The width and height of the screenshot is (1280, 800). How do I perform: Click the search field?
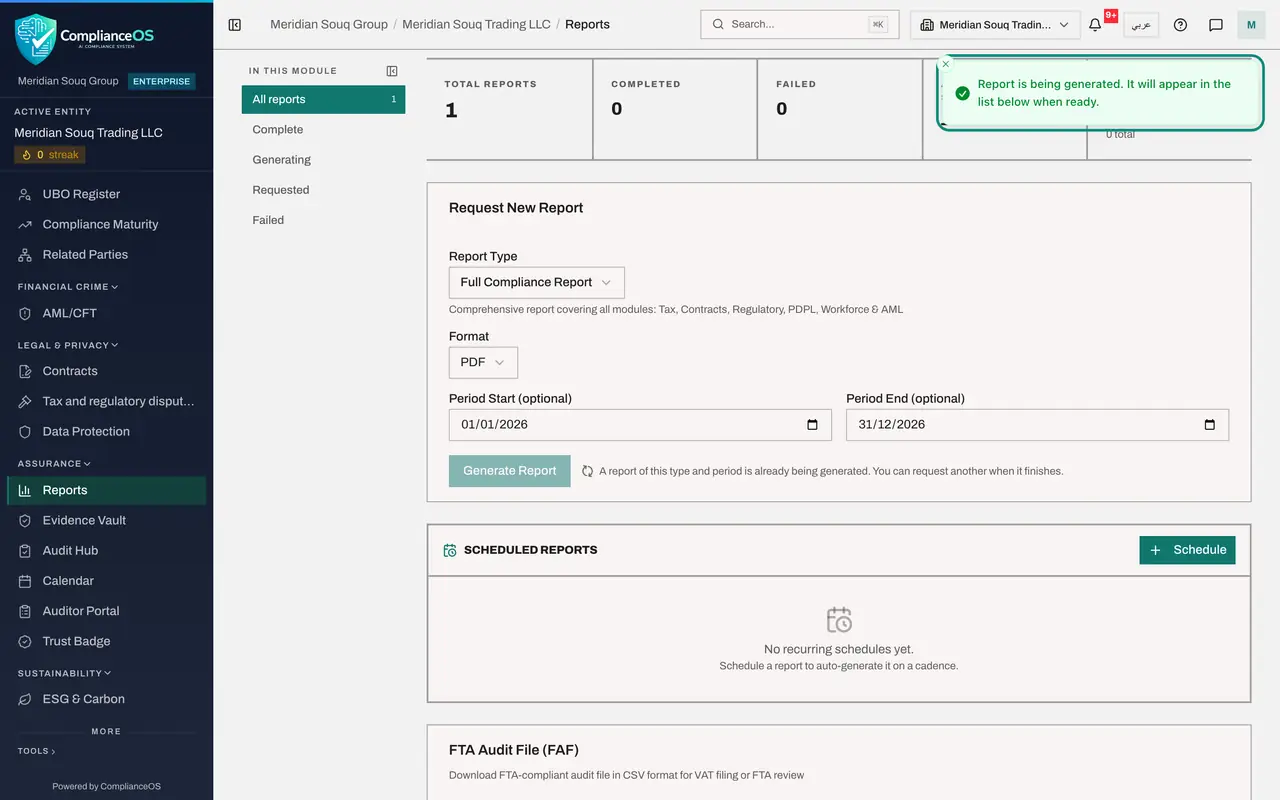pos(800,25)
